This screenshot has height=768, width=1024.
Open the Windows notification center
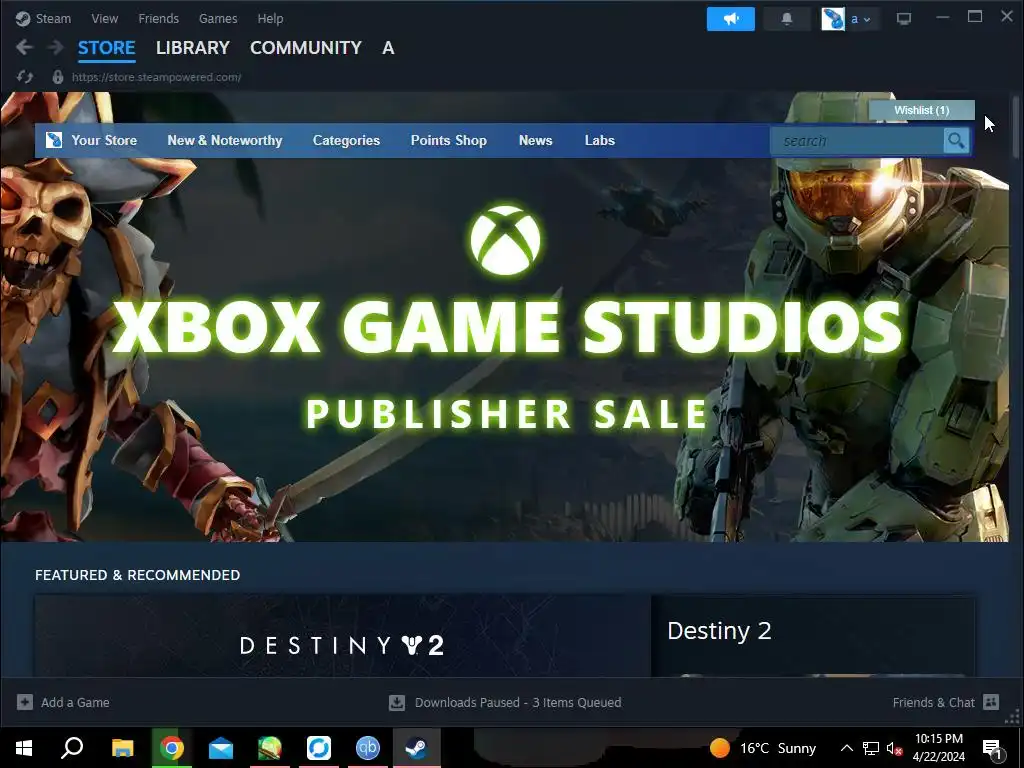tap(993, 748)
